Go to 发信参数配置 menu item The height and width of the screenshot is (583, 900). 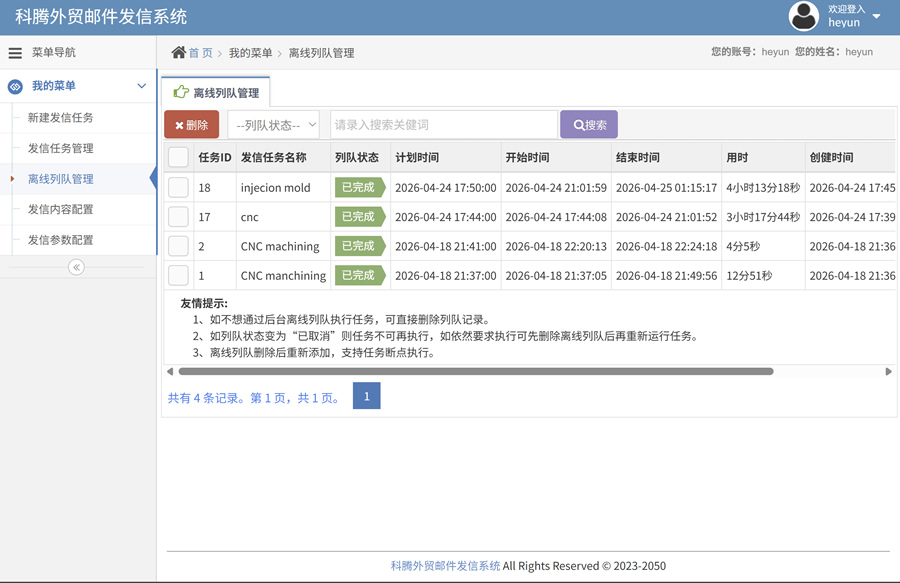click(x=61, y=240)
